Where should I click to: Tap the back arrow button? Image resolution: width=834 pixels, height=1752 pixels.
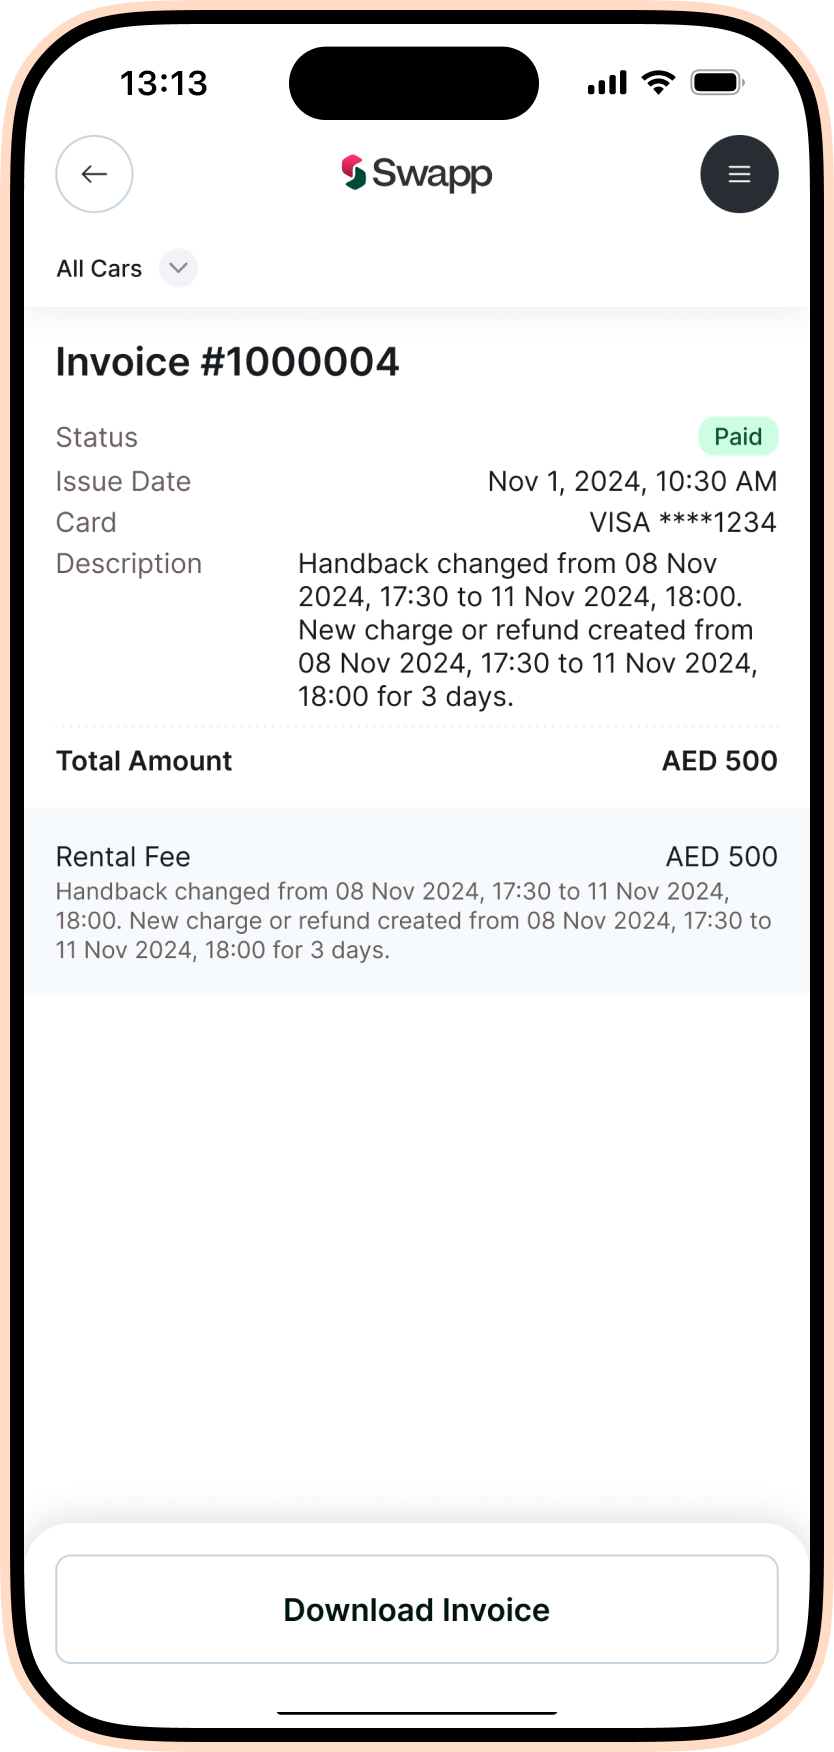pos(94,174)
